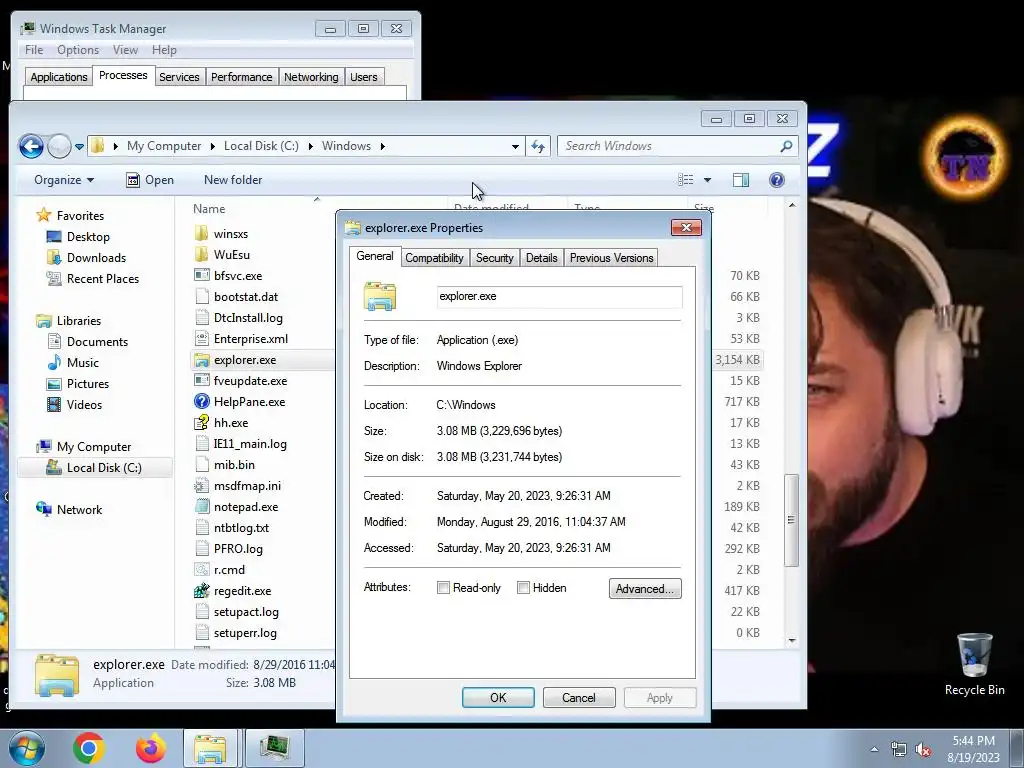
Task: Click the regedit.exe icon
Action: coord(202,590)
